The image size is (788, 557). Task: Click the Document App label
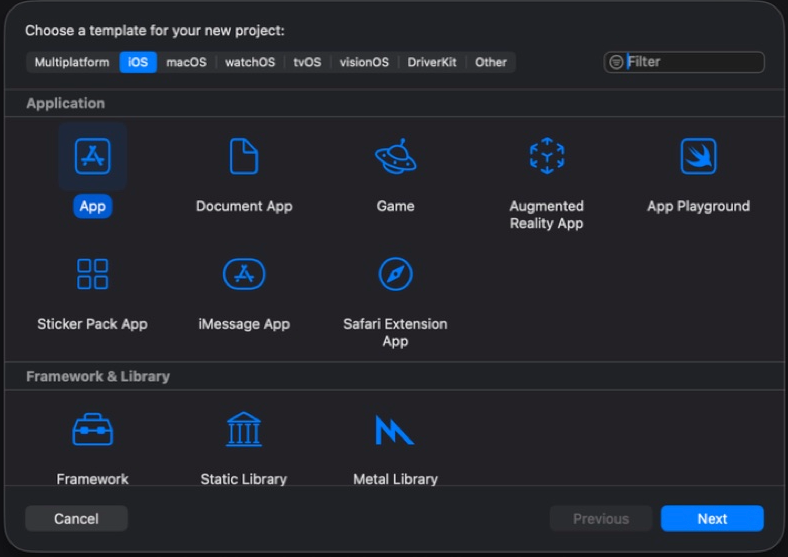click(244, 206)
